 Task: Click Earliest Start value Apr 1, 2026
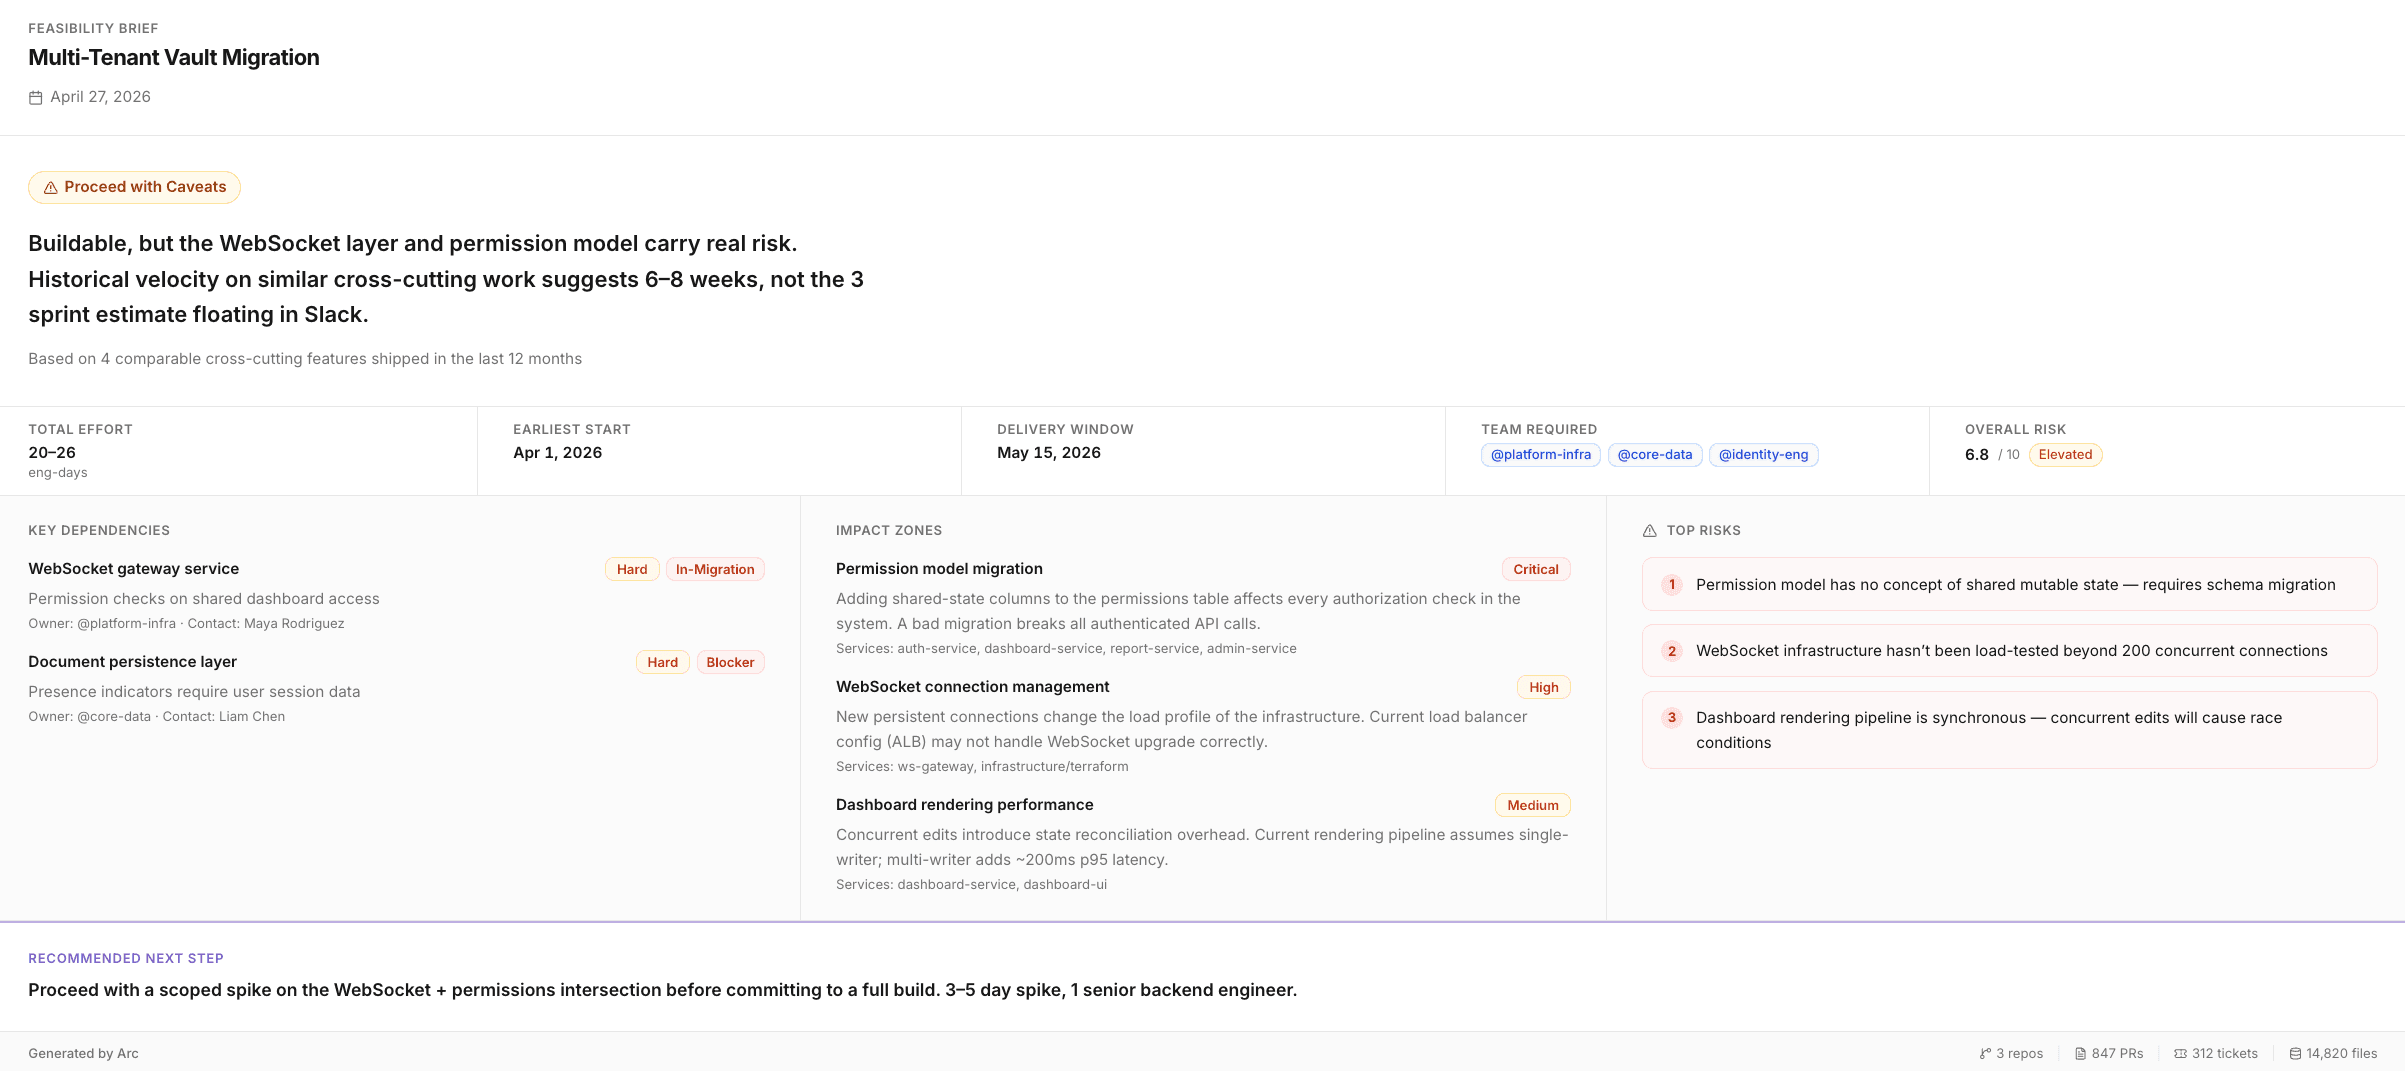558,453
